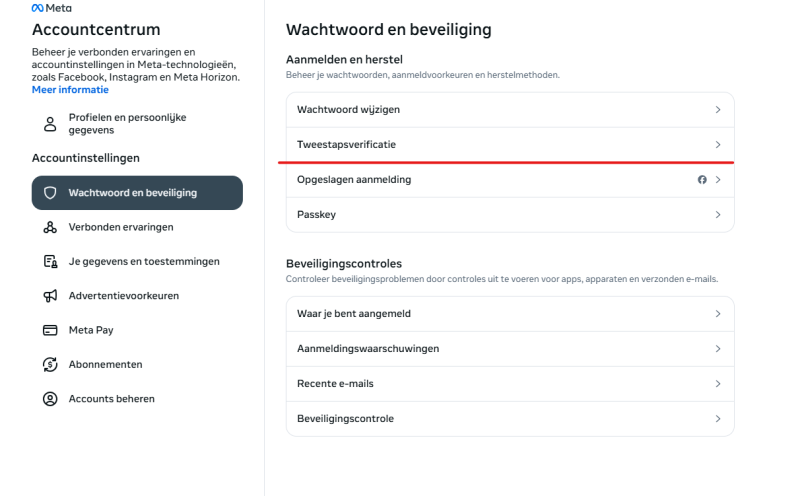The width and height of the screenshot is (800, 496).
Task: Click the Meta logo
Action: point(51,8)
